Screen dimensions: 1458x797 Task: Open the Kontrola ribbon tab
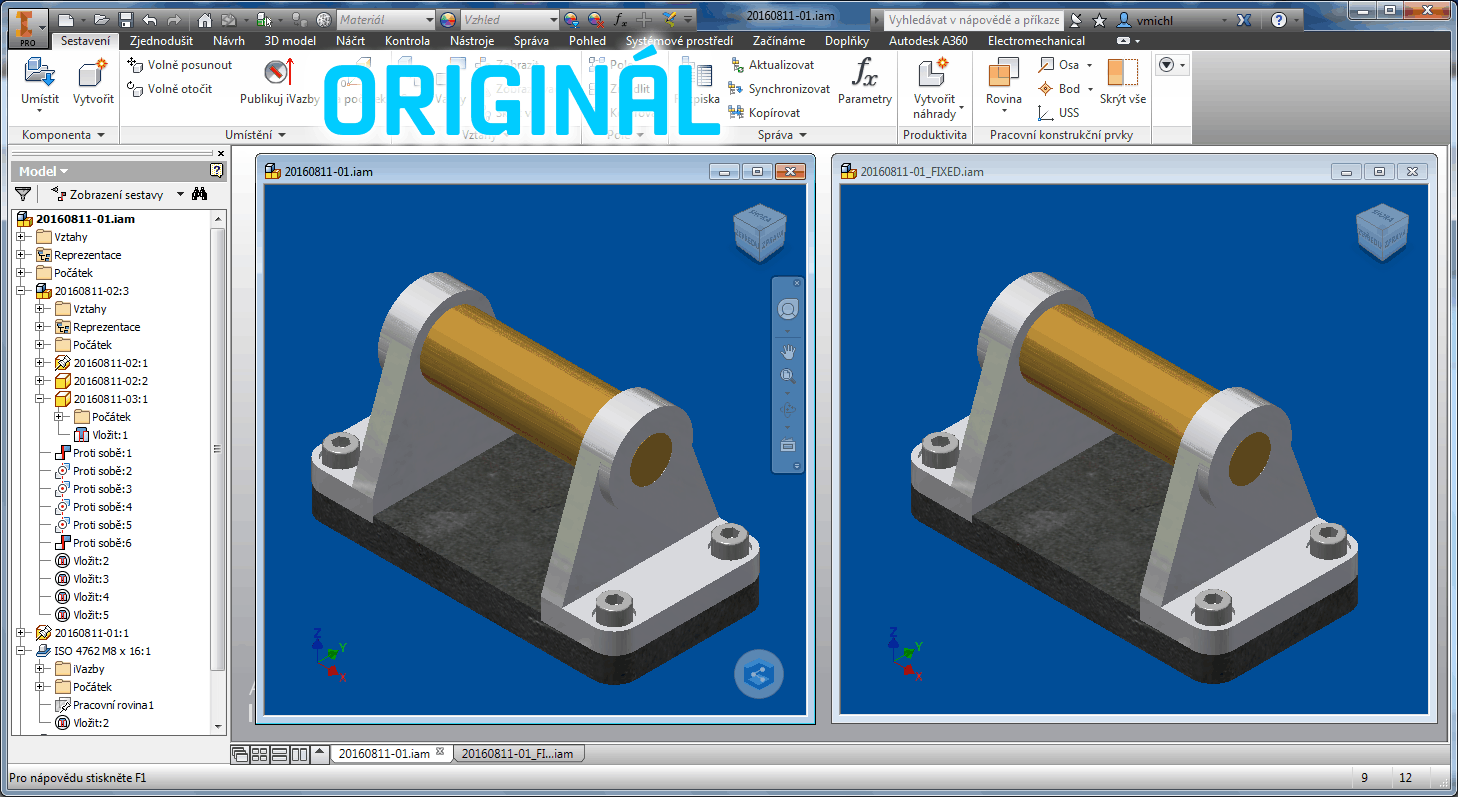(407, 41)
